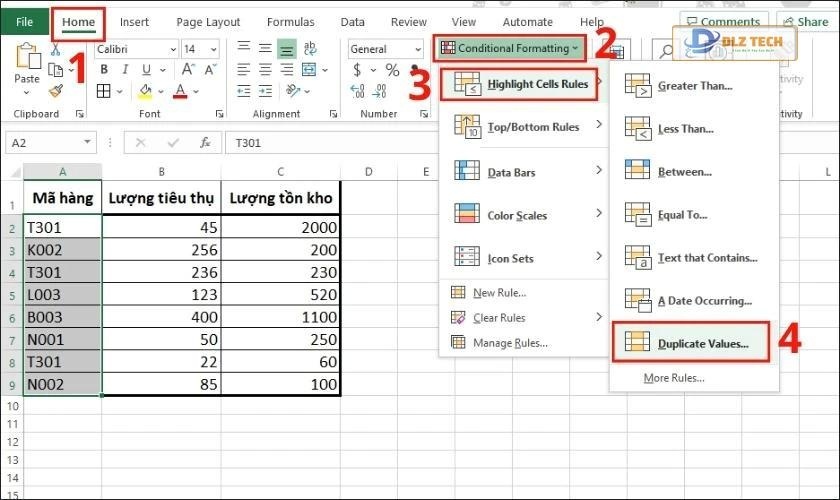Click the Comments button
The height and width of the screenshot is (500, 840).
point(722,21)
